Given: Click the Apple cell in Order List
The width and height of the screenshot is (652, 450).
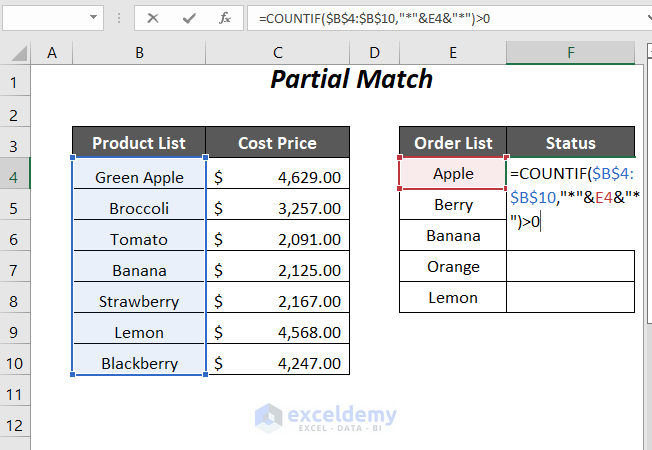Looking at the screenshot, I should pyautogui.click(x=453, y=173).
